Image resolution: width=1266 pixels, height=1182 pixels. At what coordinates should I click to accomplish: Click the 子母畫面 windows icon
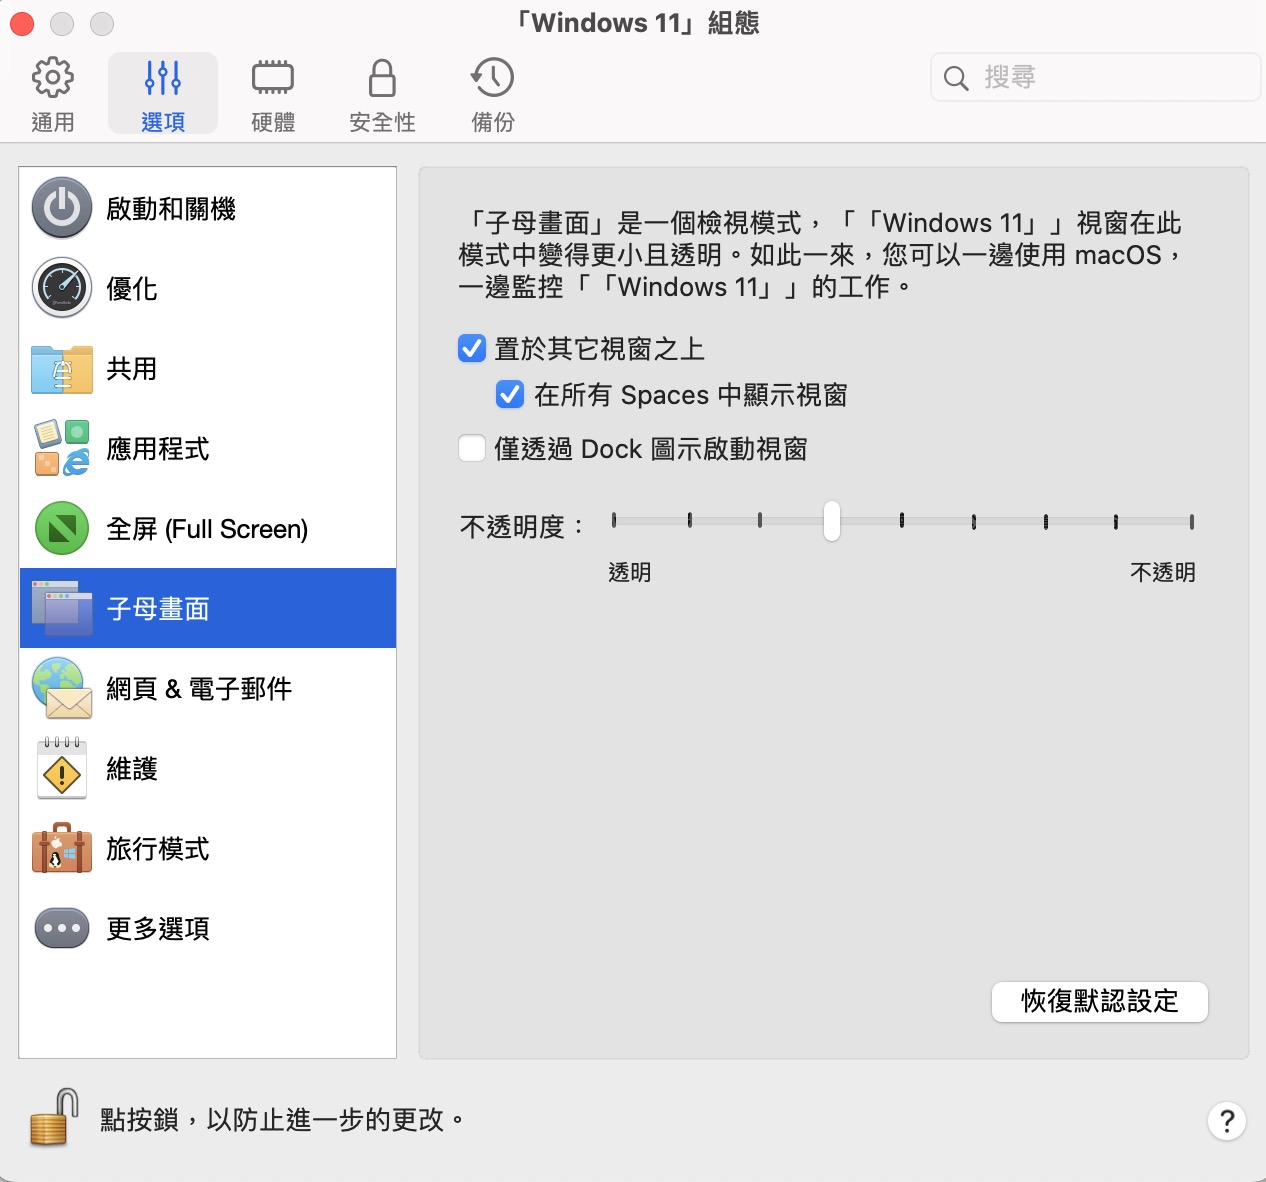(62, 608)
